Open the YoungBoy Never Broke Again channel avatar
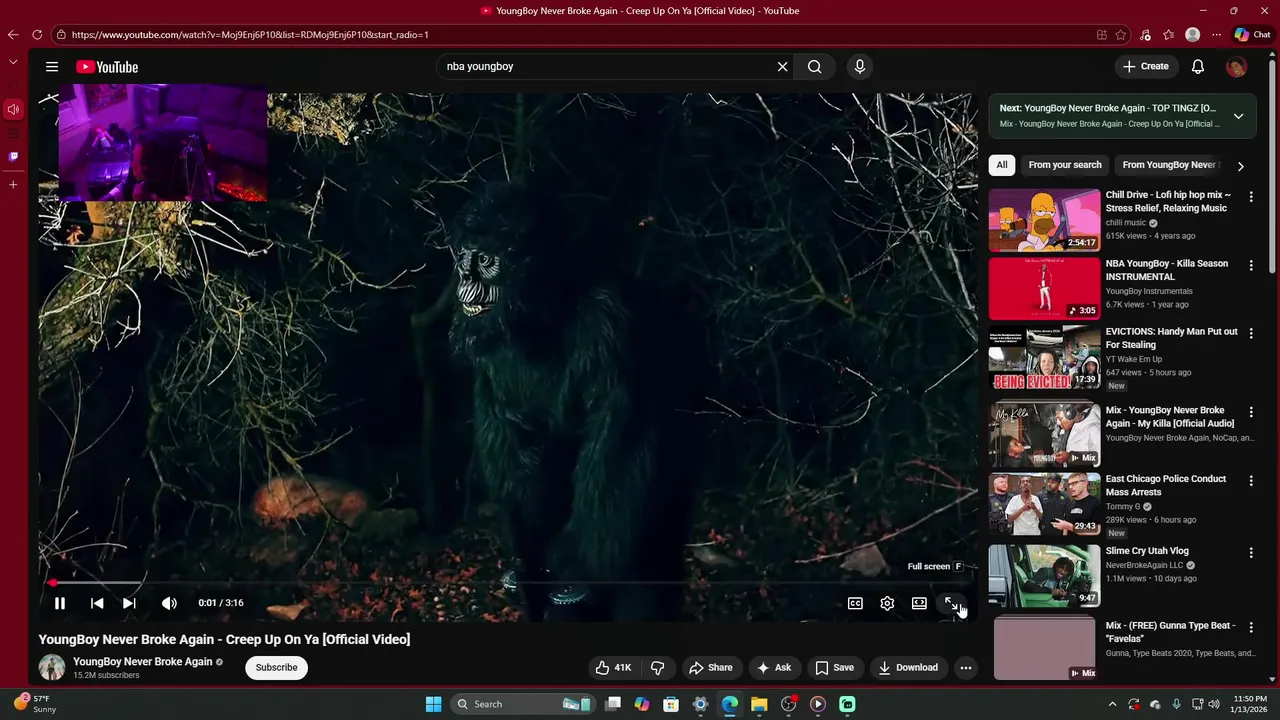The width and height of the screenshot is (1280, 720). coord(52,667)
